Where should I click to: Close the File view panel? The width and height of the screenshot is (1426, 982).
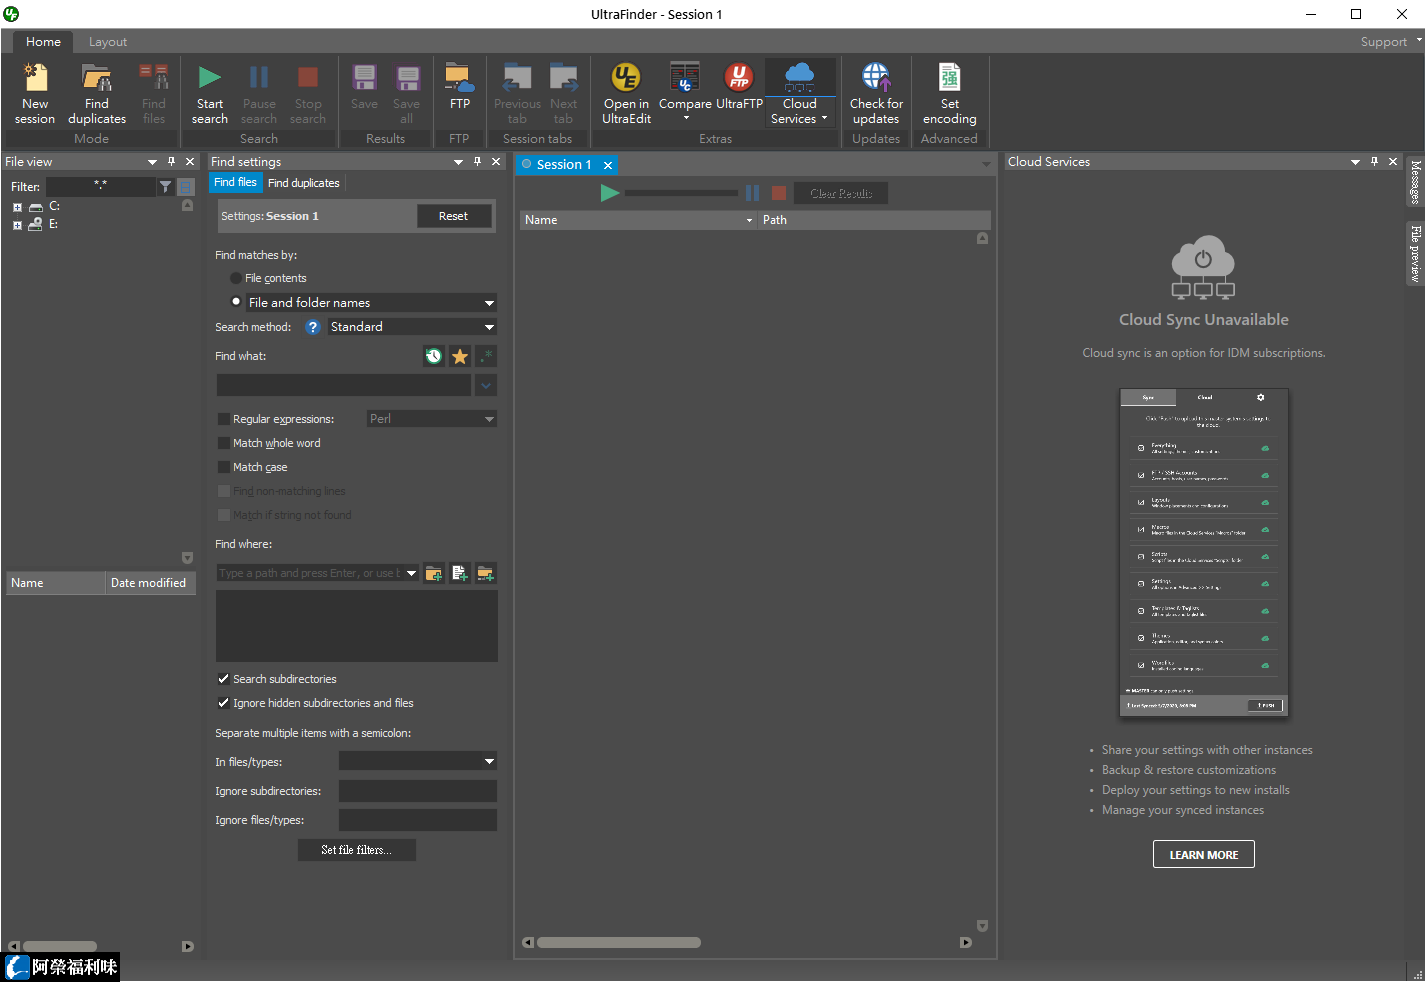pos(190,162)
